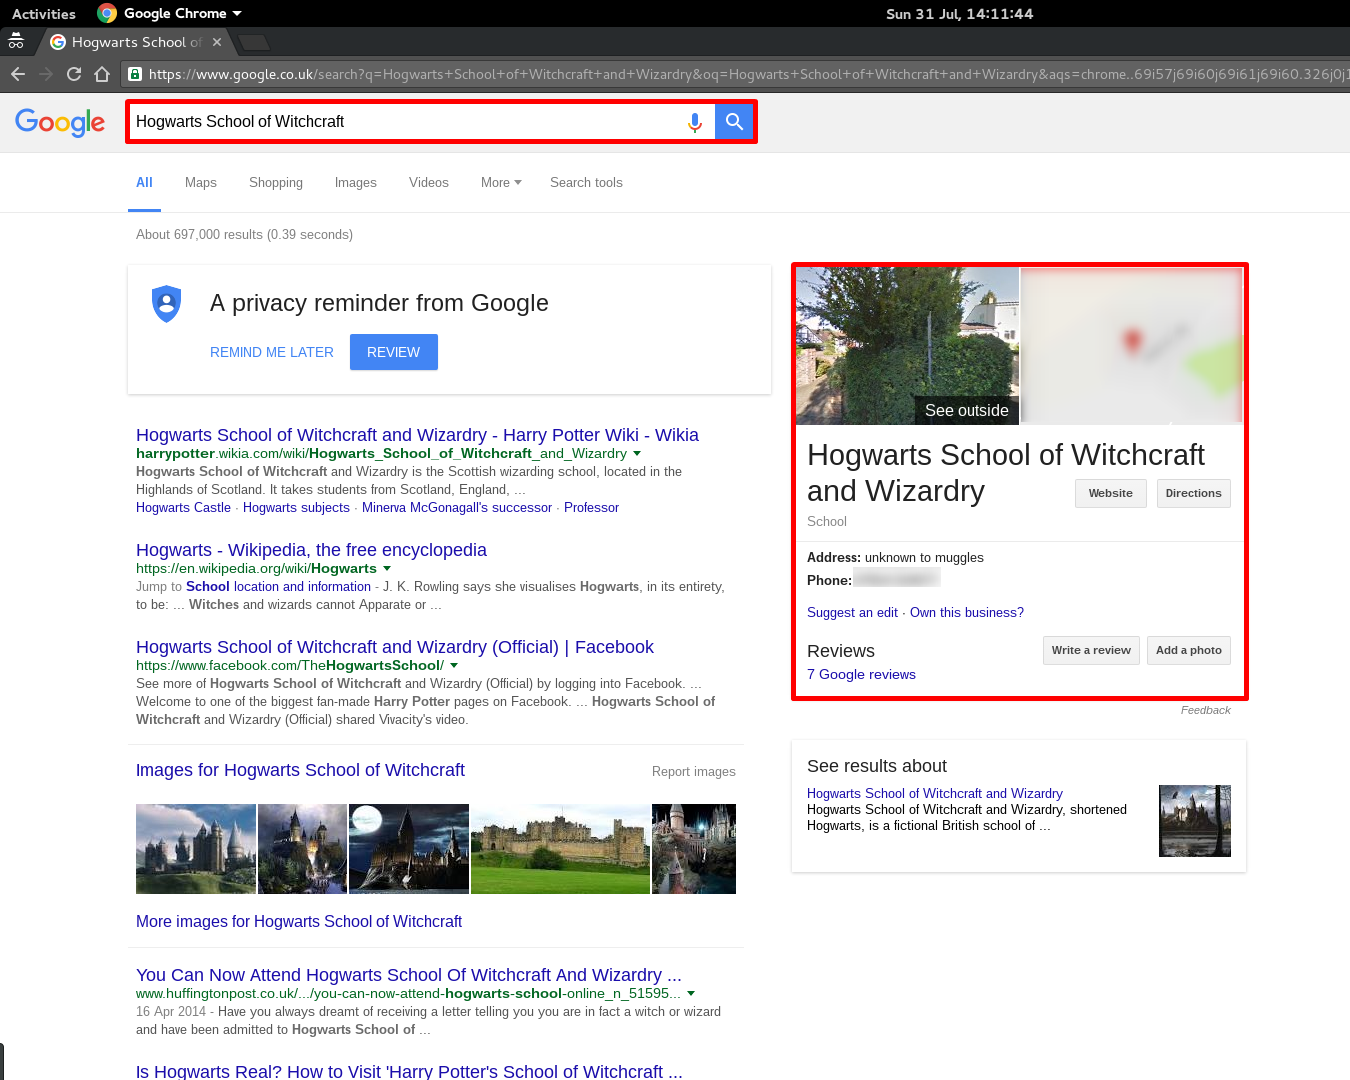The image size is (1350, 1080).
Task: Click the dark castle thumbnail in See results about
Action: (x=1195, y=821)
